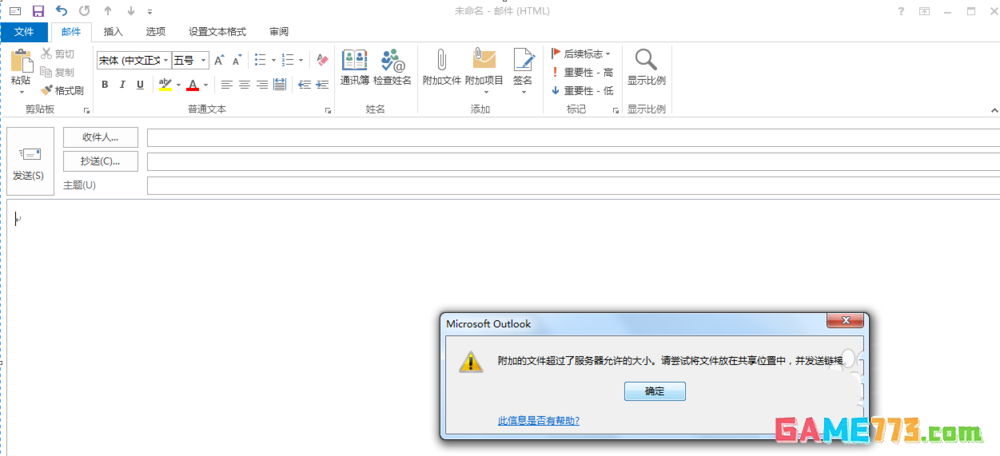The height and width of the screenshot is (456, 1000).
Task: Center the text
Action: click(x=244, y=84)
